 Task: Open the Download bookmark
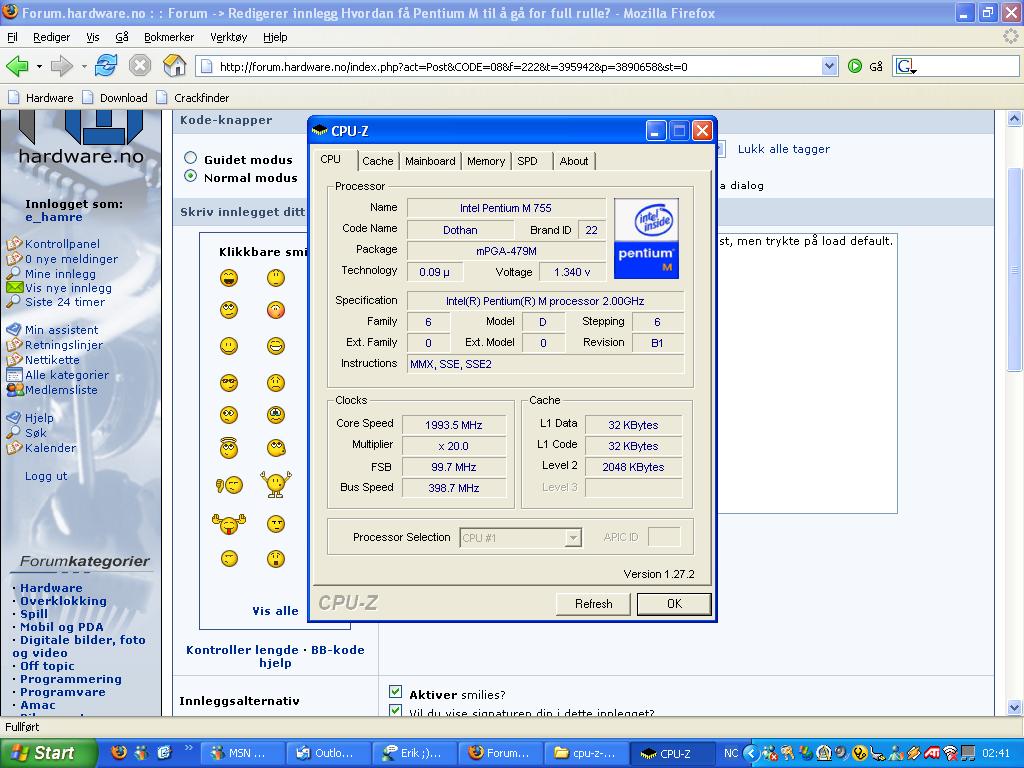point(115,98)
